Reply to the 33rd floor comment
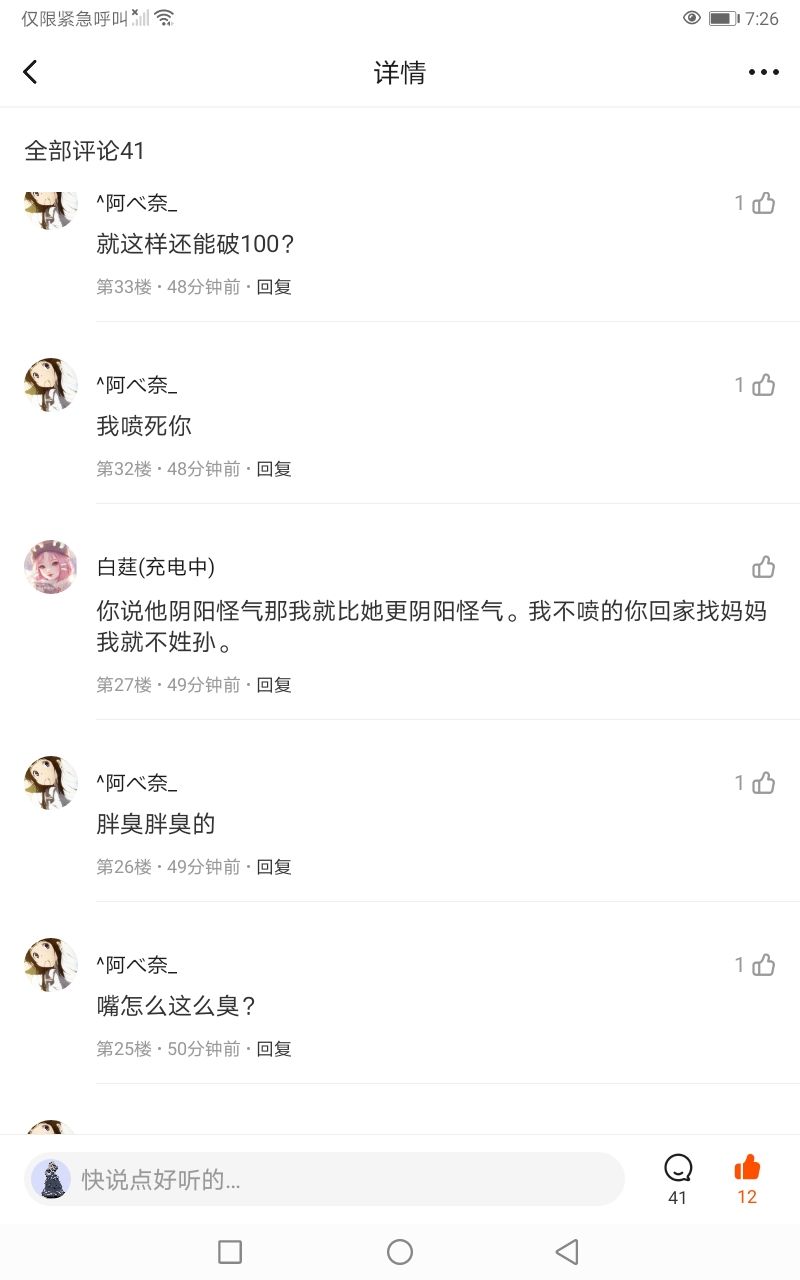The image size is (800, 1280). (x=274, y=287)
